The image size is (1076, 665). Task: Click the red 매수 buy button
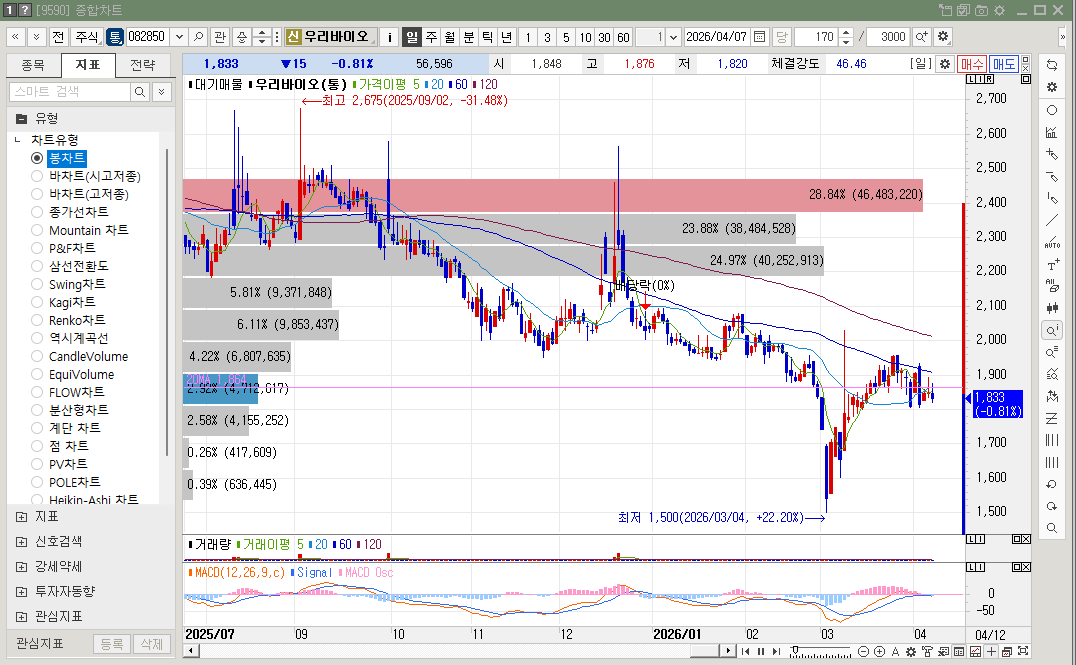pyautogui.click(x=972, y=64)
